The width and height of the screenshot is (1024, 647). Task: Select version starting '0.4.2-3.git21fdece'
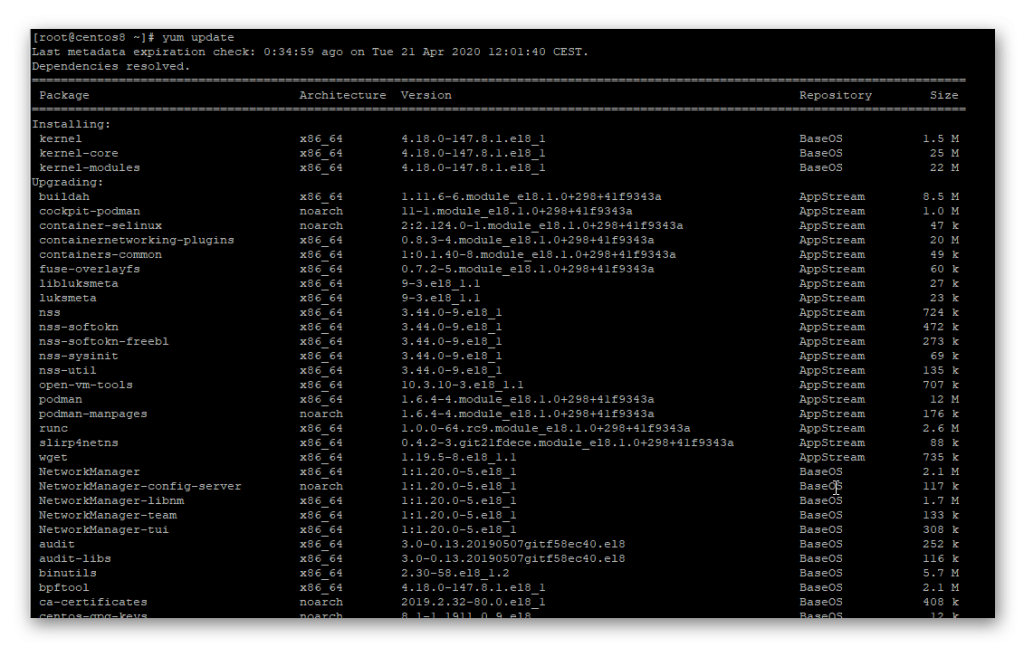(568, 443)
